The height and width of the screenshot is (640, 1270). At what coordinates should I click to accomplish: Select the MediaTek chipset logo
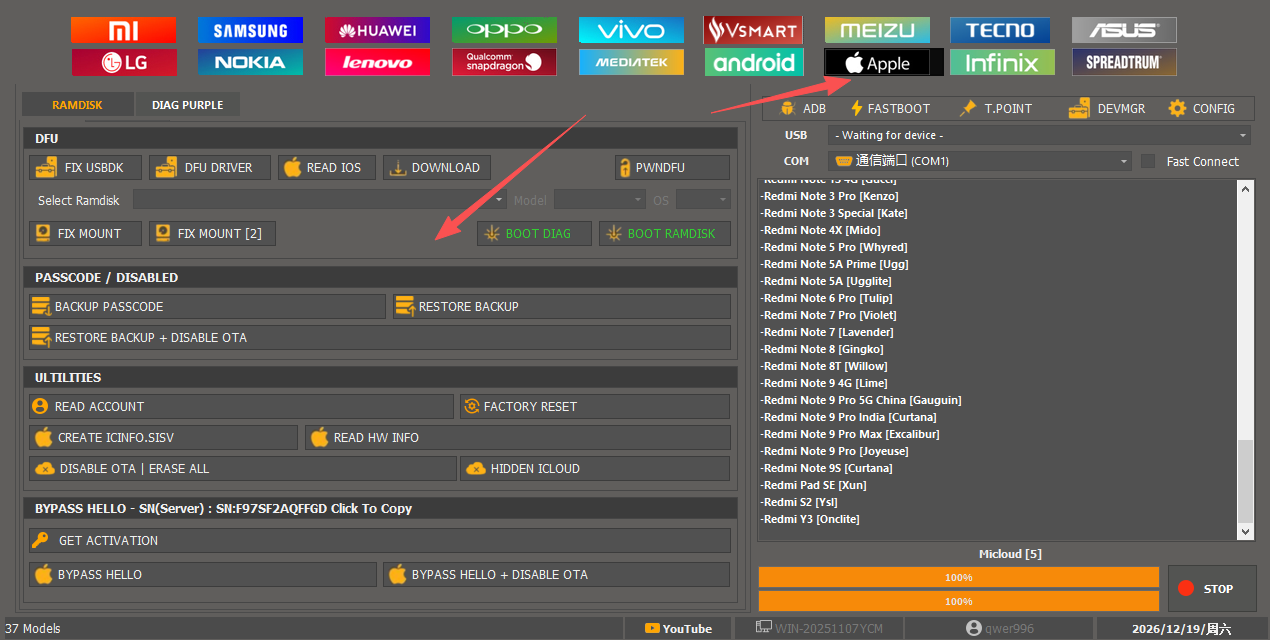tap(631, 63)
